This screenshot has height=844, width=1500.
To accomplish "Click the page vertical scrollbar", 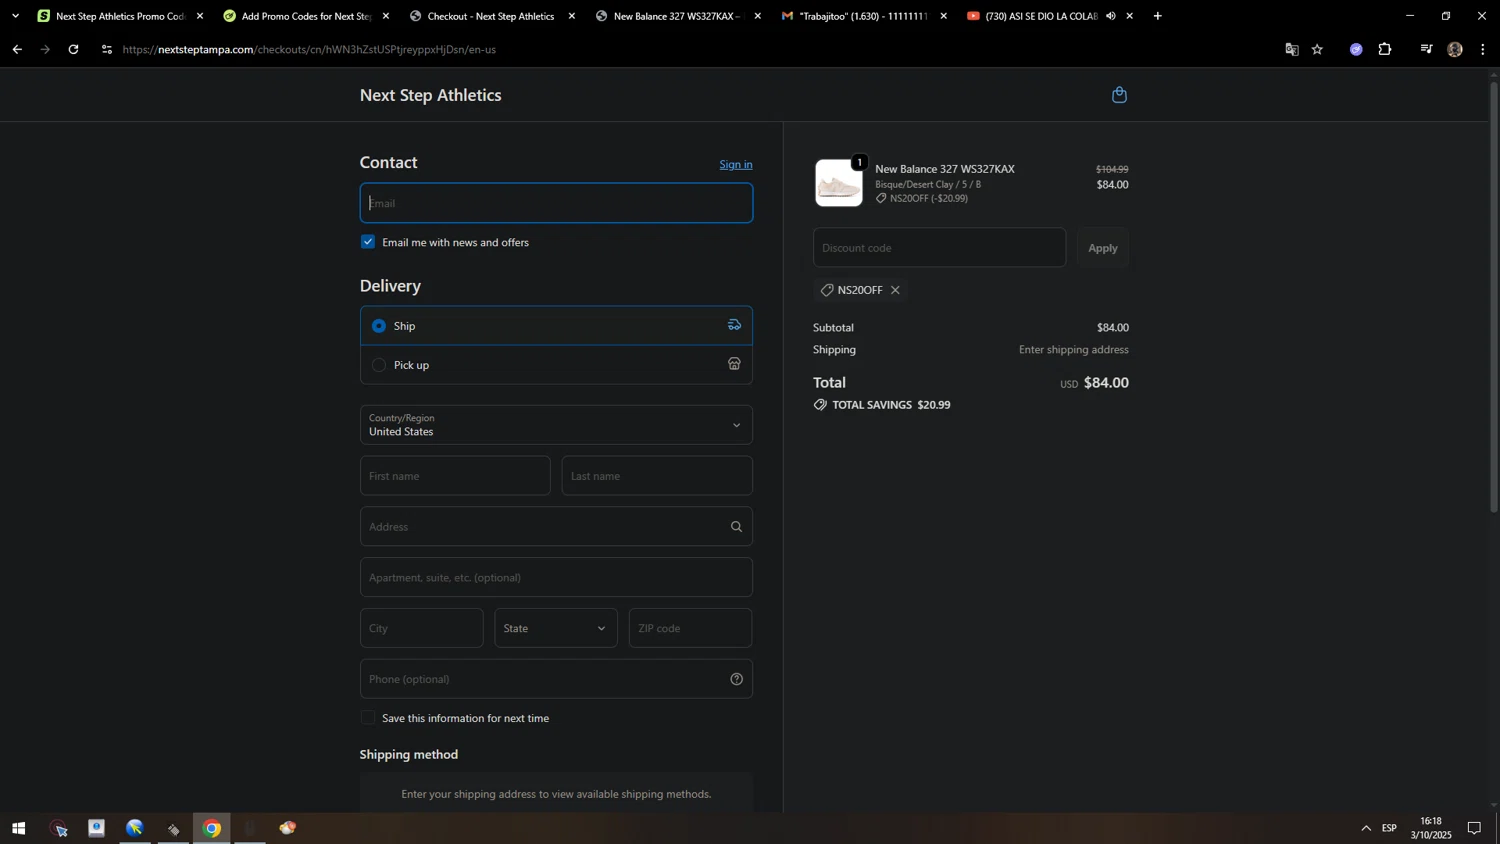I will (x=1494, y=300).
